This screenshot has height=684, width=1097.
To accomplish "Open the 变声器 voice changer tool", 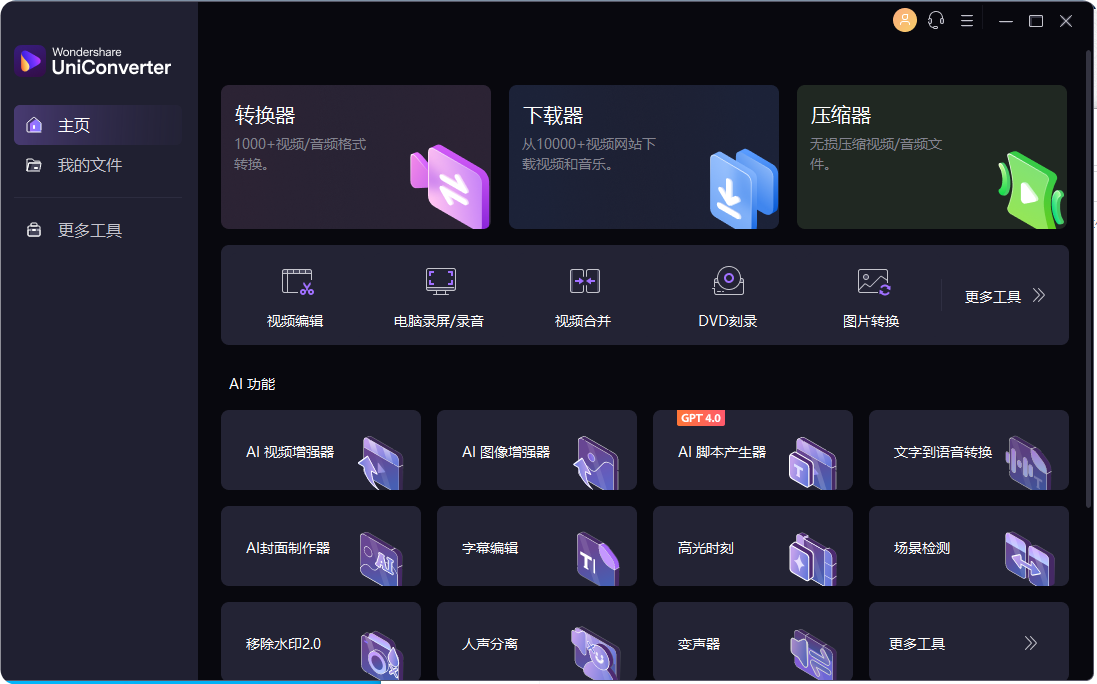I will pyautogui.click(x=752, y=643).
